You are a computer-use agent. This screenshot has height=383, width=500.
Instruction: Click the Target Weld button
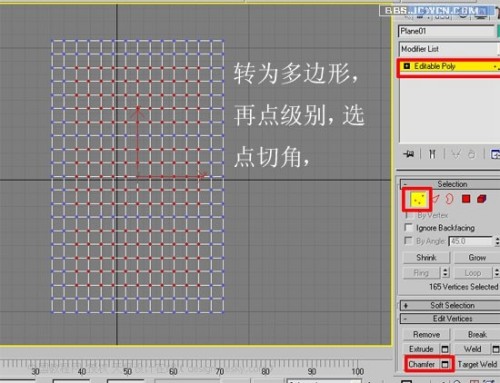tap(477, 364)
